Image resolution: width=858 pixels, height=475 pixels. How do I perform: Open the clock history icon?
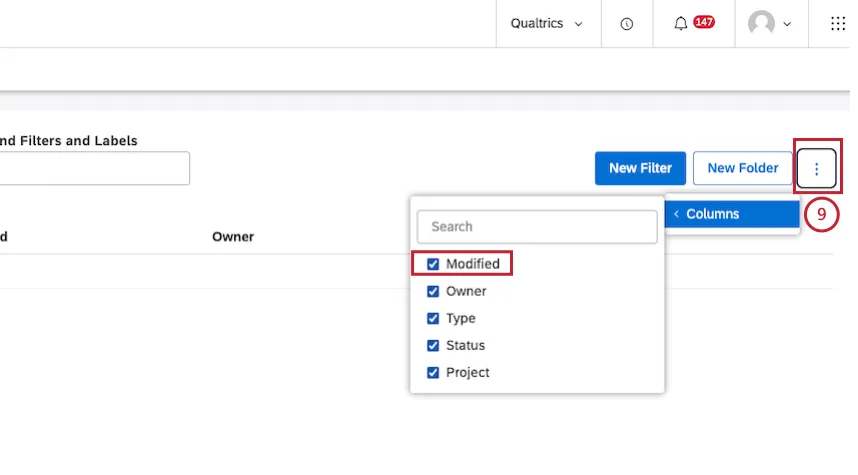pos(627,24)
